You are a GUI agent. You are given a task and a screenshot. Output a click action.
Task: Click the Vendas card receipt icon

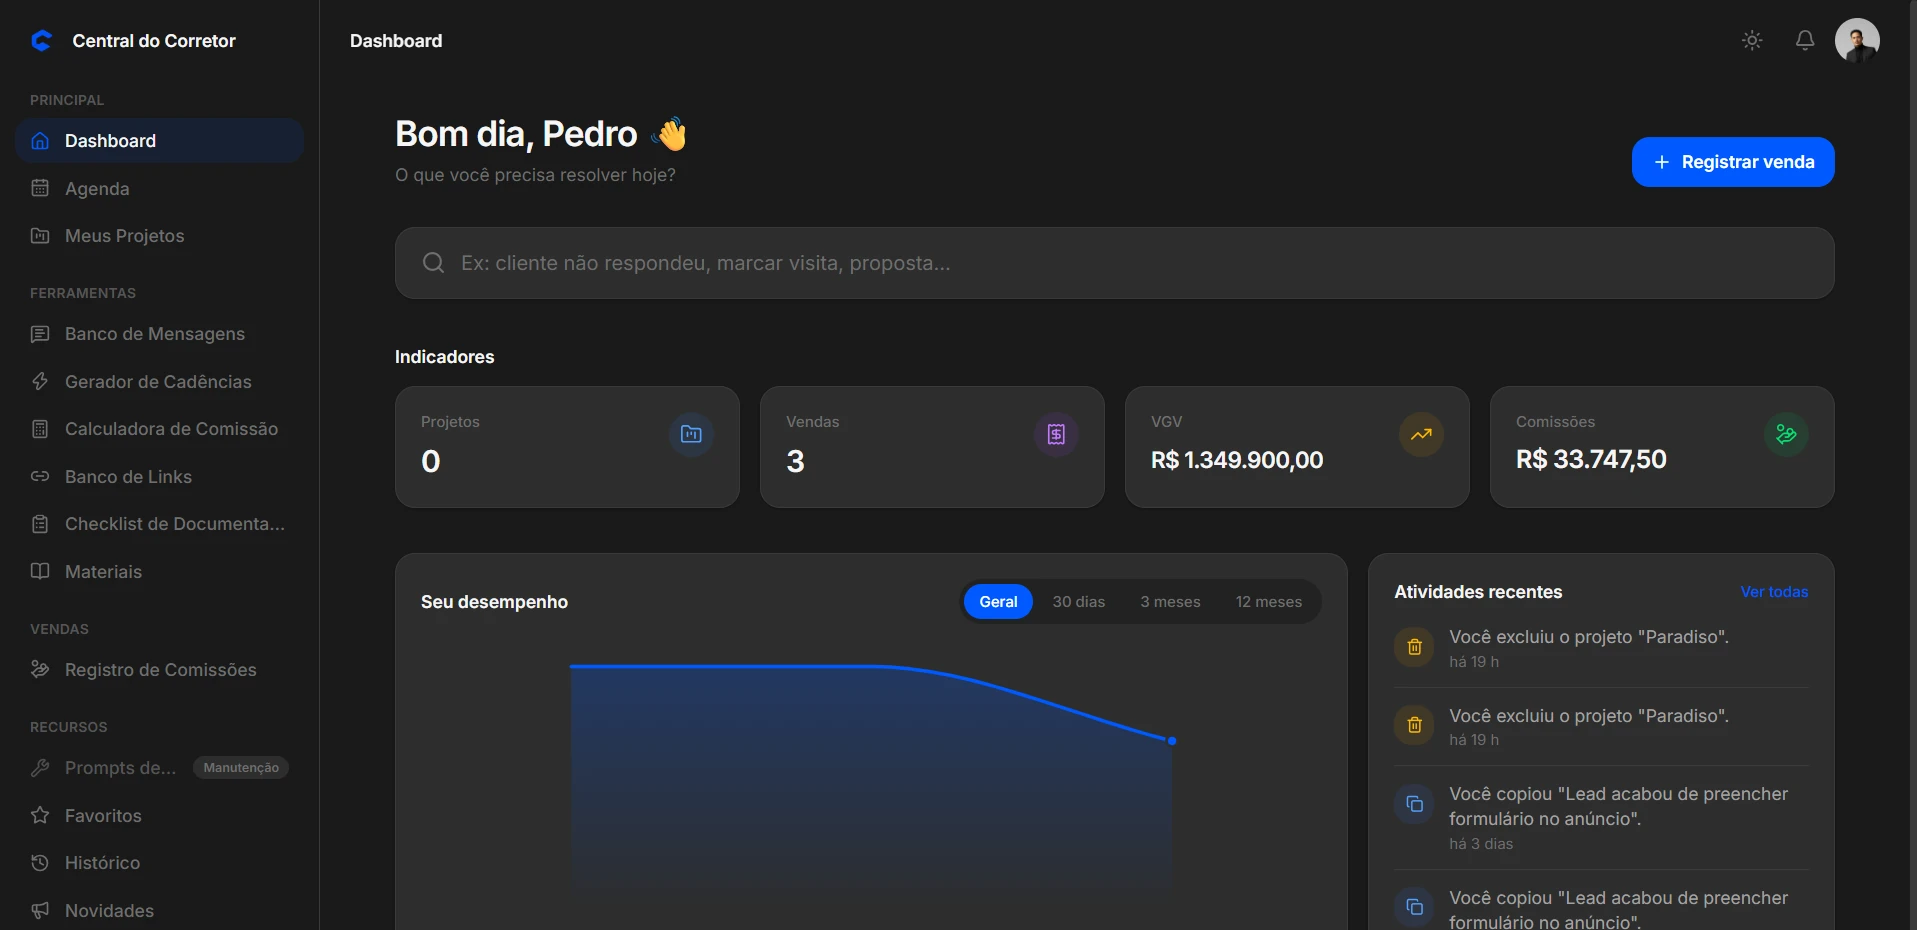pyautogui.click(x=1056, y=434)
